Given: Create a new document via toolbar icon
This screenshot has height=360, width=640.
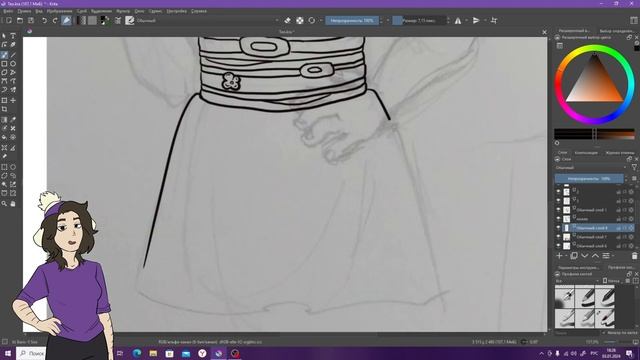Looking at the screenshot, I should 9,20.
